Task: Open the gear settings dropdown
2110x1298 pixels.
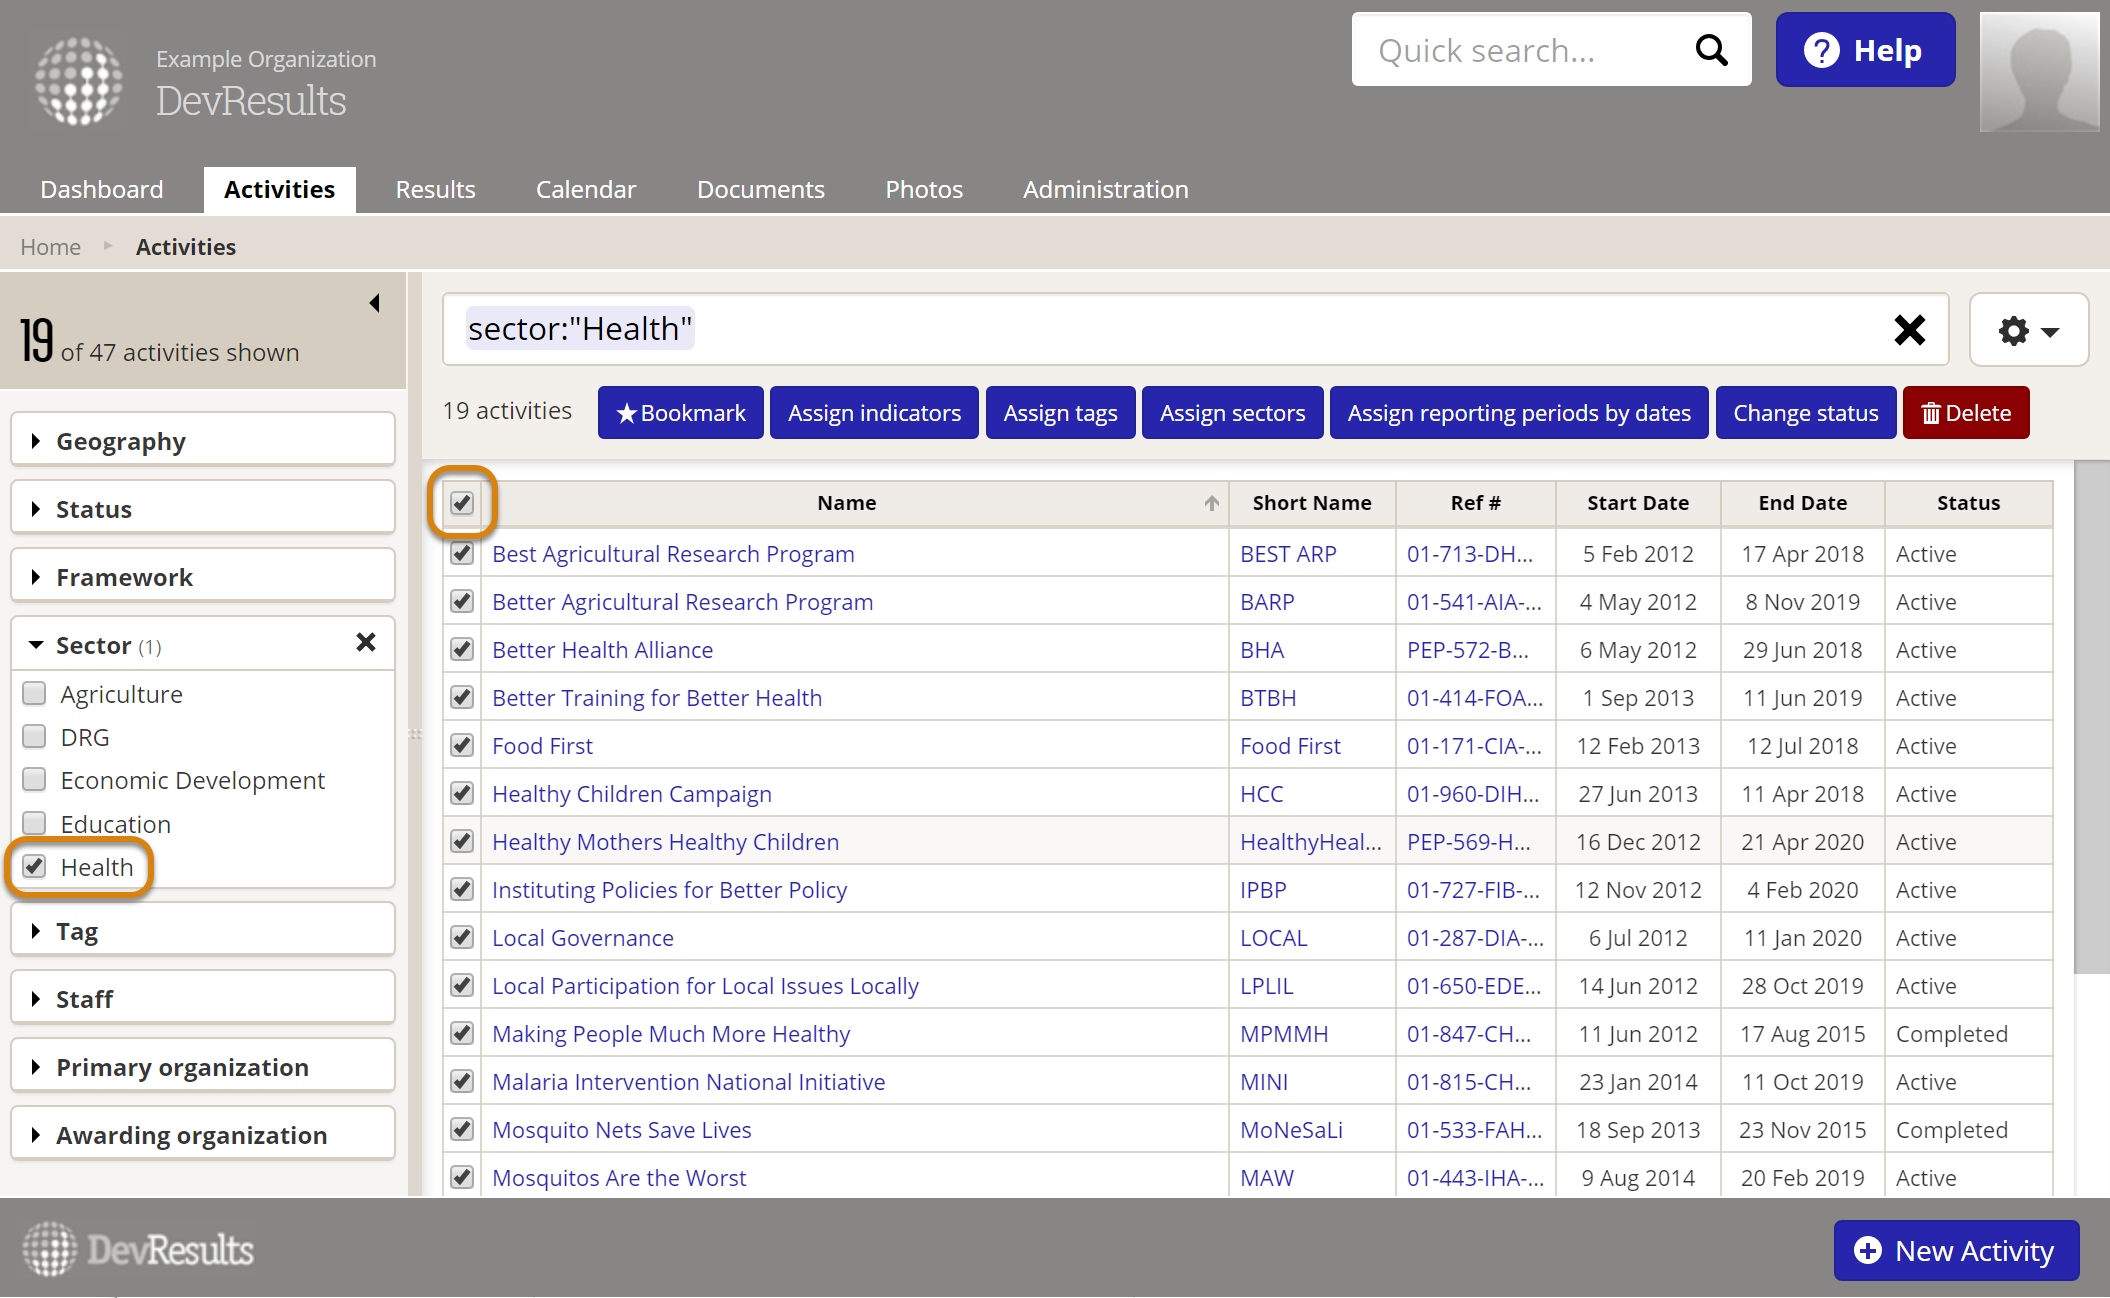Action: (2028, 330)
